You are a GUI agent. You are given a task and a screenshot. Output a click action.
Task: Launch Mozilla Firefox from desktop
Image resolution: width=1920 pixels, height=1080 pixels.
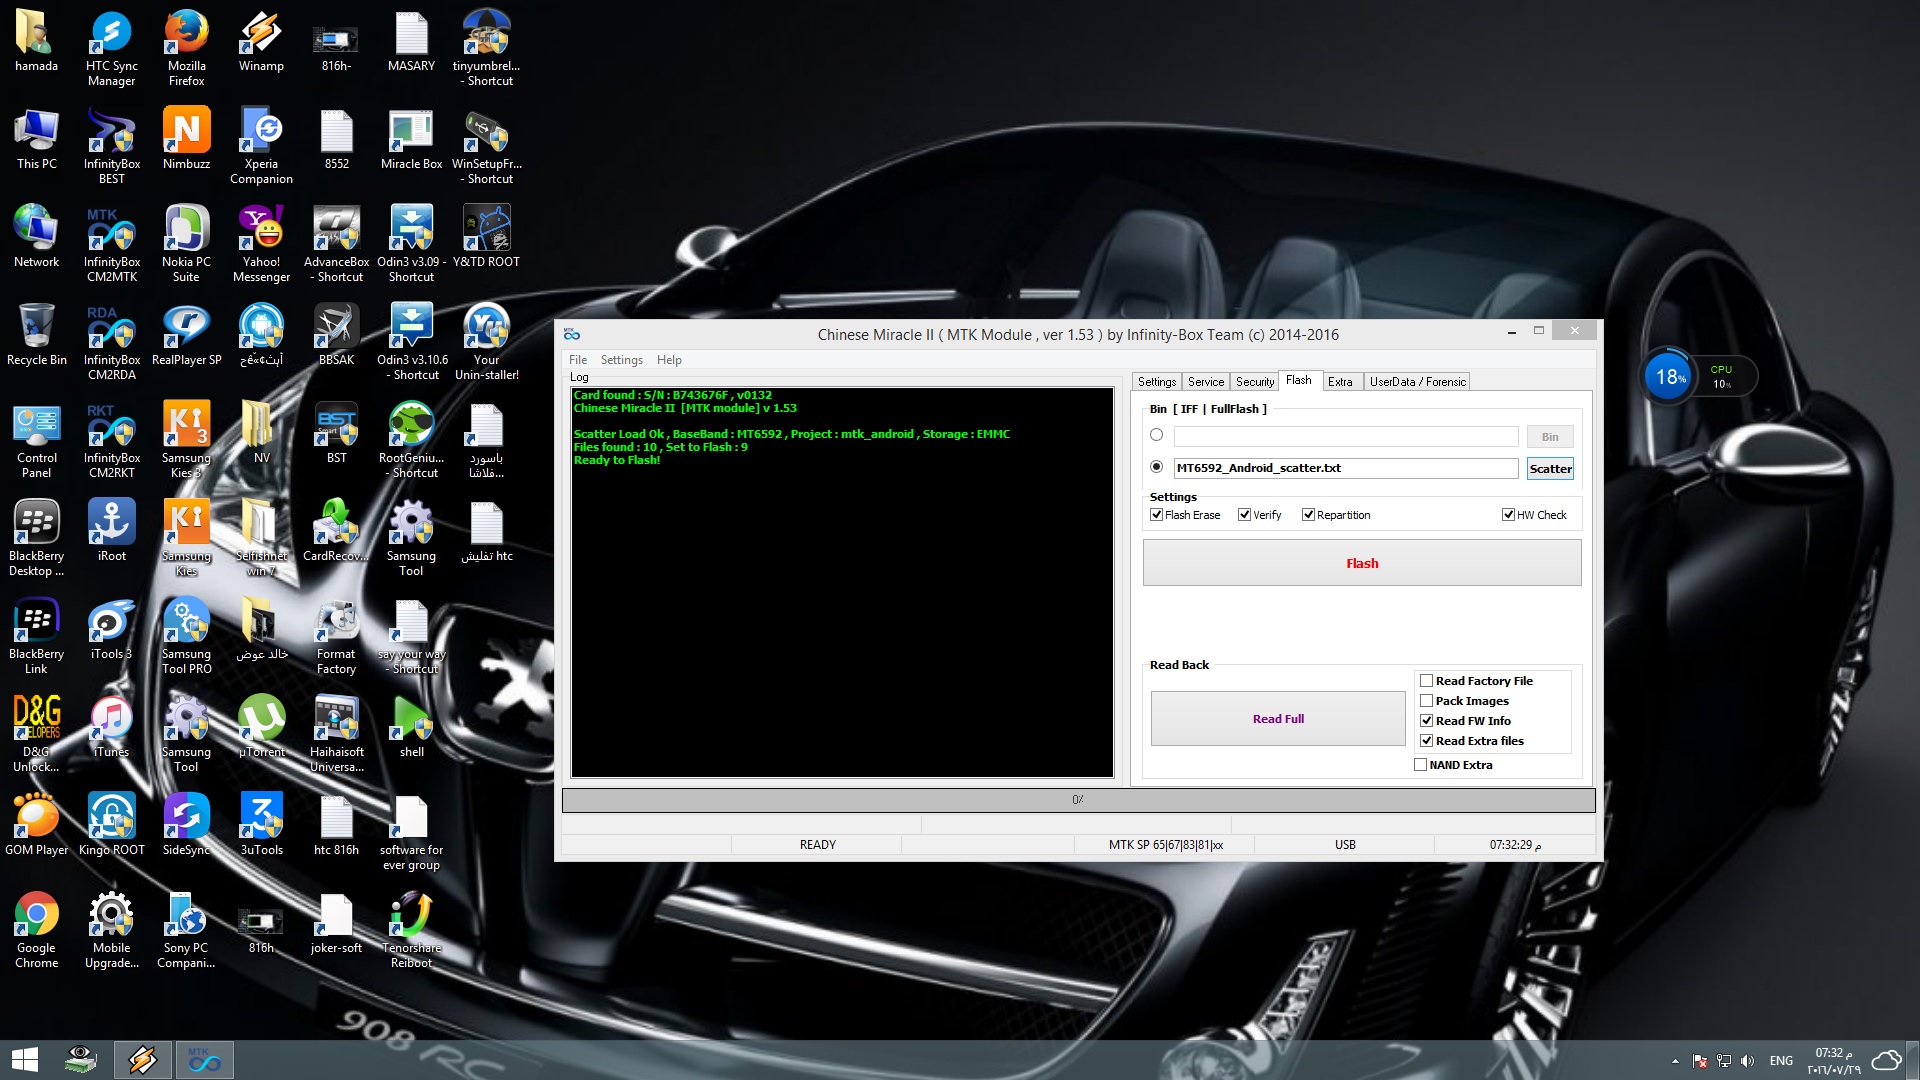point(186,47)
